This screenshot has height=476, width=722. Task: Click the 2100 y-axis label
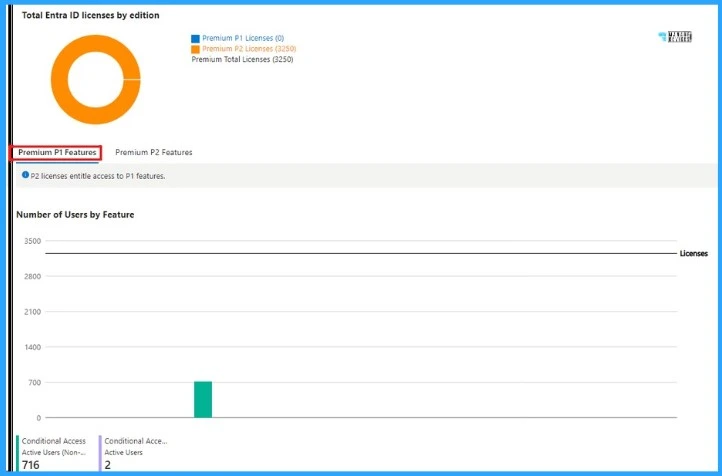click(32, 312)
